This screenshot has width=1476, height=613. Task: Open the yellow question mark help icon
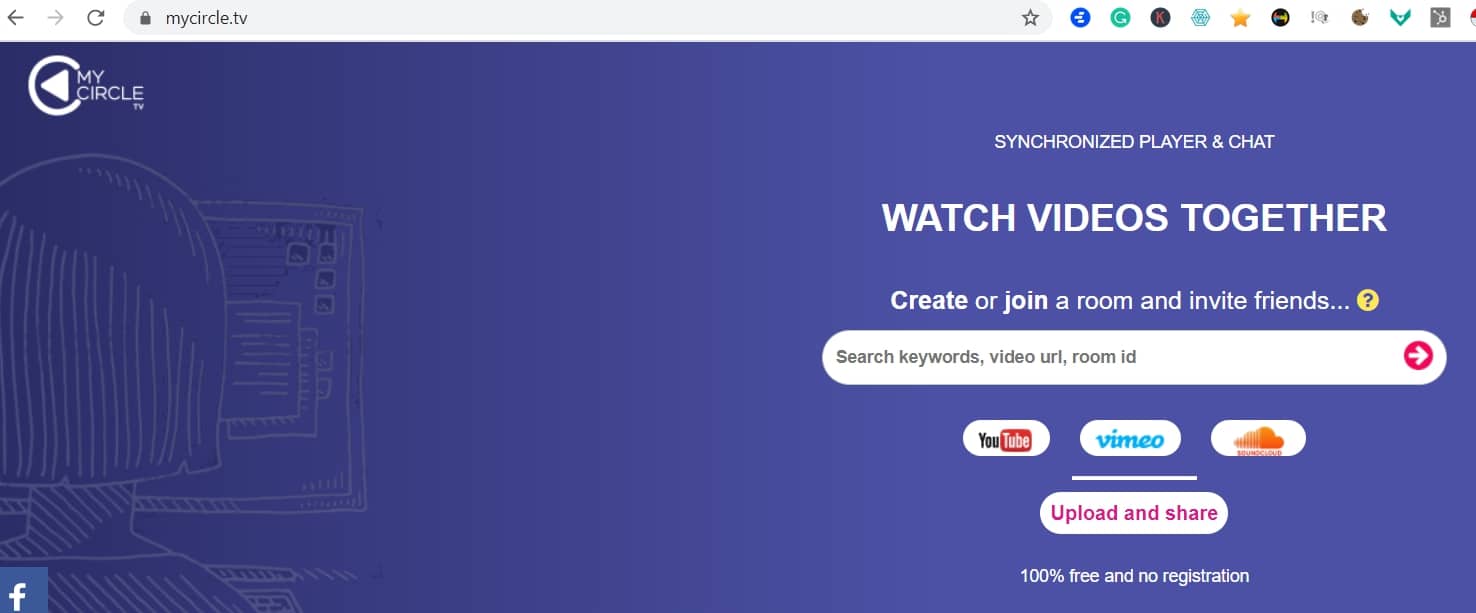click(x=1368, y=300)
